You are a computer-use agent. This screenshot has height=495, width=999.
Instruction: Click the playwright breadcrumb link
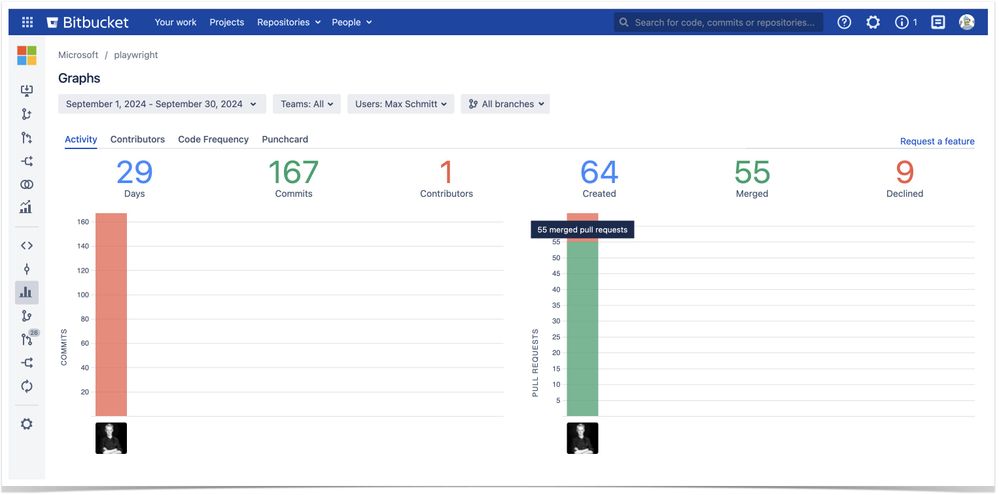[136, 55]
